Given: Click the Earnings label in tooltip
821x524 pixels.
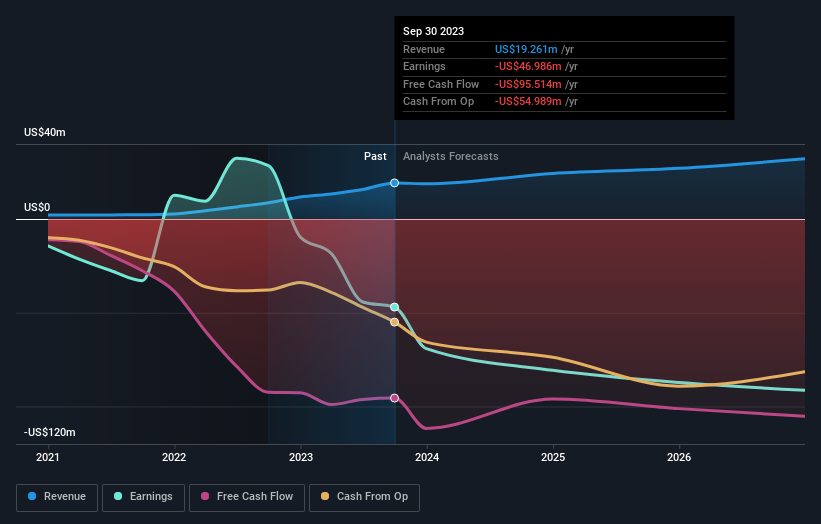Looking at the screenshot, I should (424, 66).
